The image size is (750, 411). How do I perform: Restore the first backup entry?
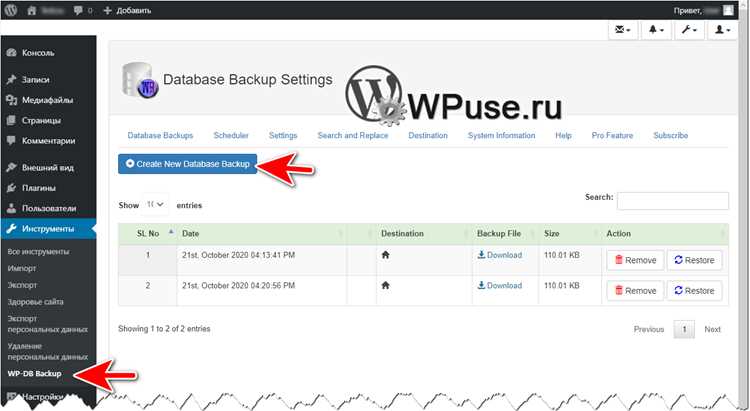[x=695, y=260]
